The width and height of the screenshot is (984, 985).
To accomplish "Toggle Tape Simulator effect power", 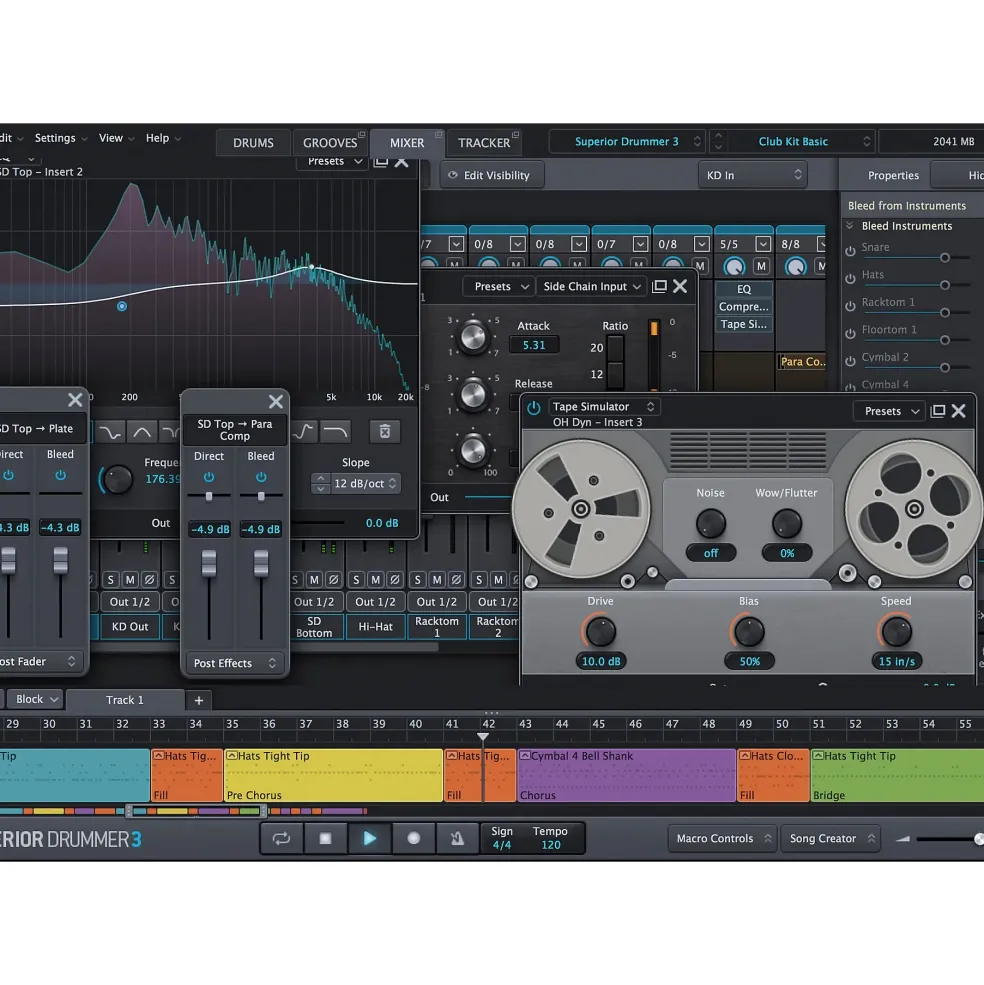I will pos(534,408).
